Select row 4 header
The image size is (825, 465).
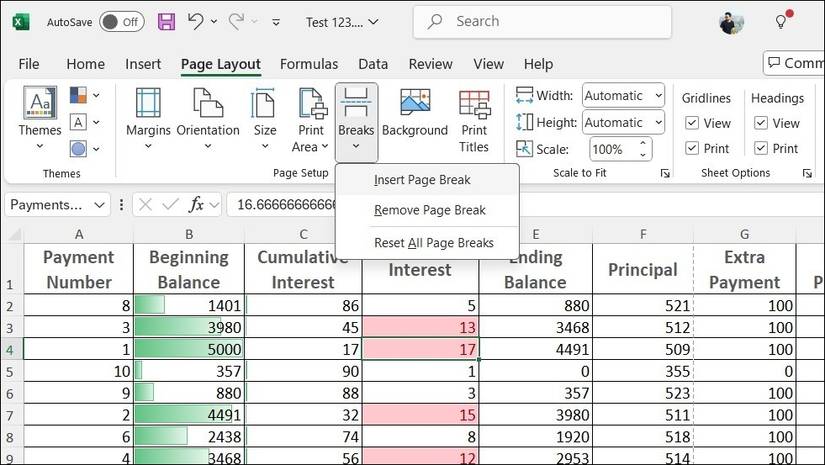[x=12, y=349]
